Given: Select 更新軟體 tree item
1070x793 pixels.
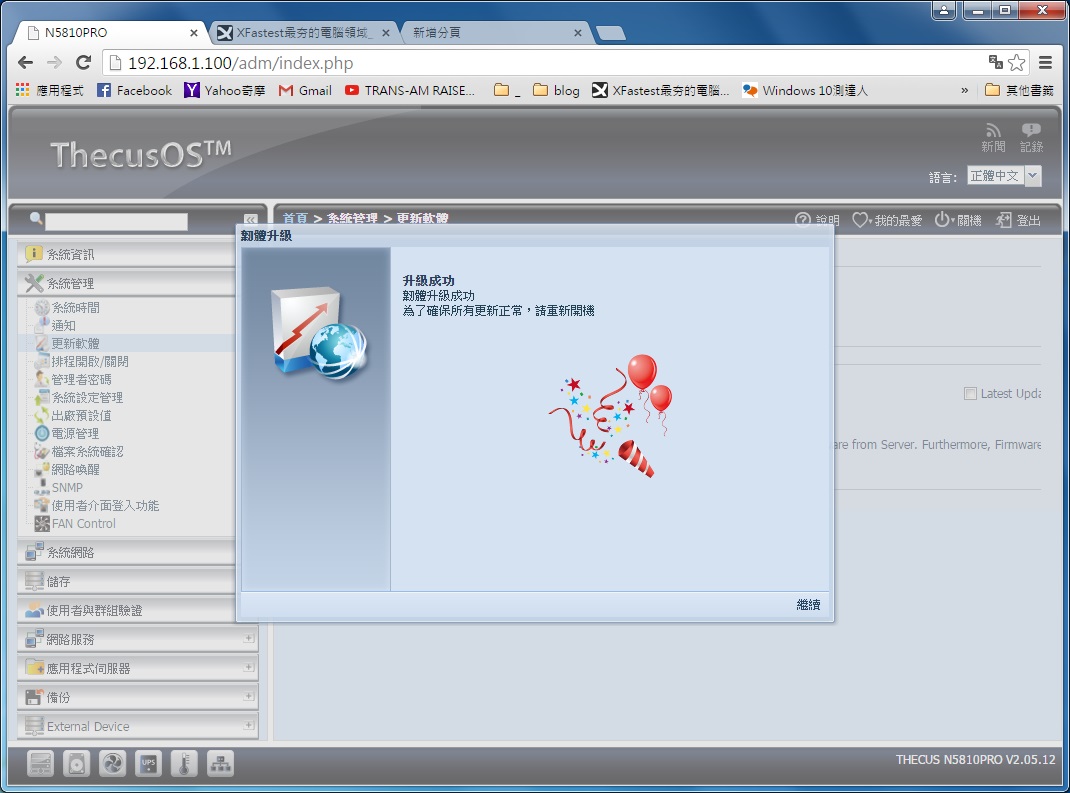Looking at the screenshot, I should (75, 343).
